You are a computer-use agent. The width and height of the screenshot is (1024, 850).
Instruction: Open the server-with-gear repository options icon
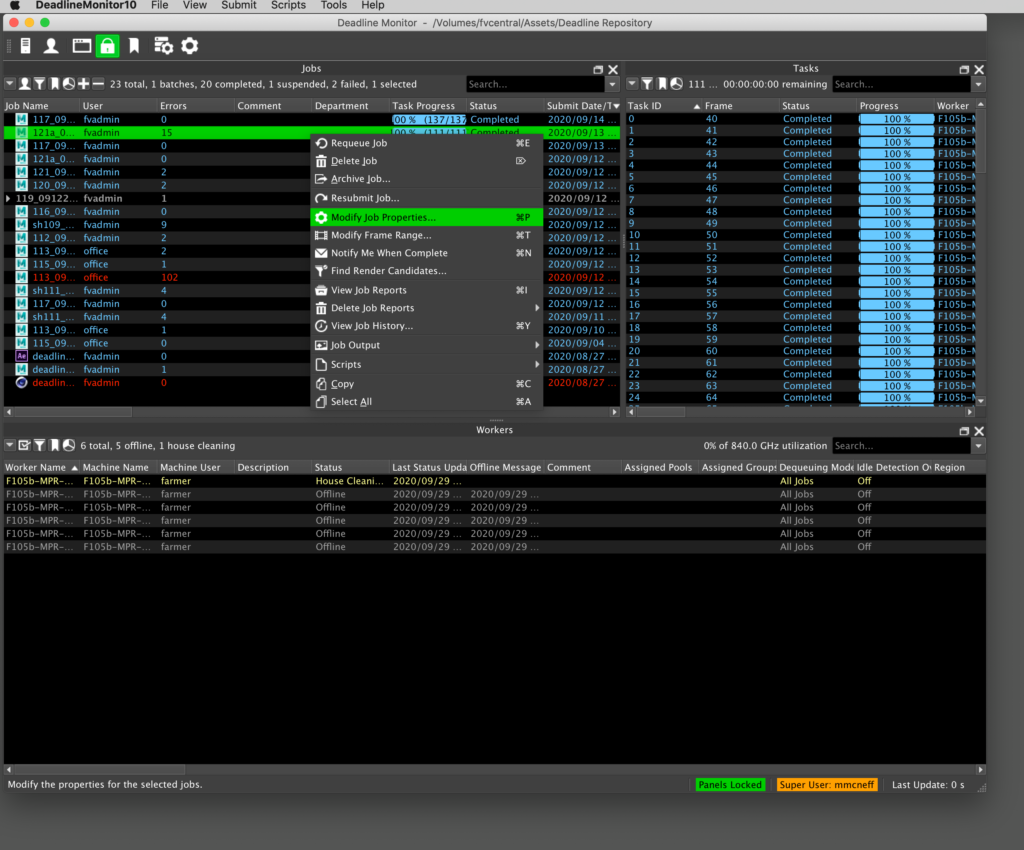[x=163, y=46]
